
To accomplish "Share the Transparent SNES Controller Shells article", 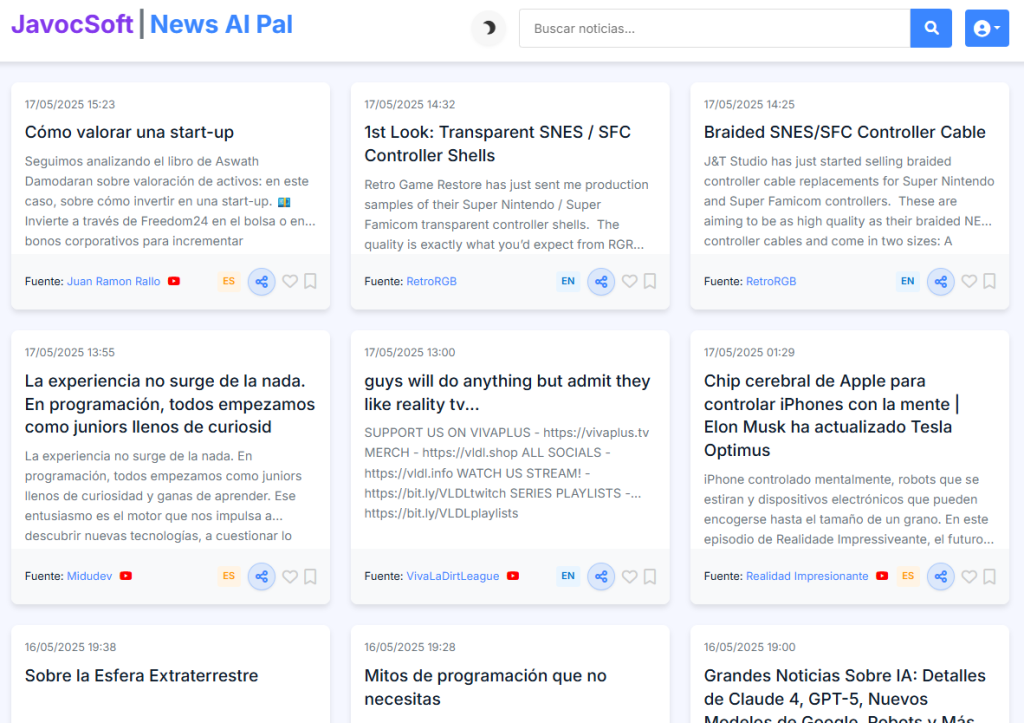I will point(601,281).
